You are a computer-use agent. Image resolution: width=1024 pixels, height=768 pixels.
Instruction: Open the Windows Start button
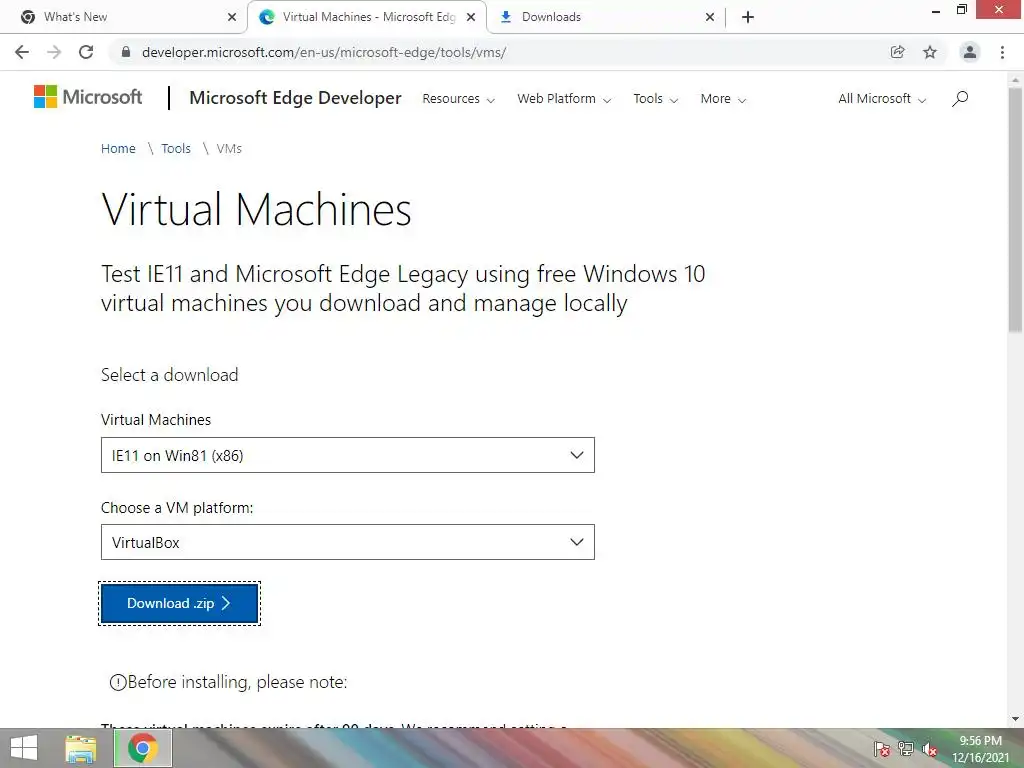(x=24, y=748)
